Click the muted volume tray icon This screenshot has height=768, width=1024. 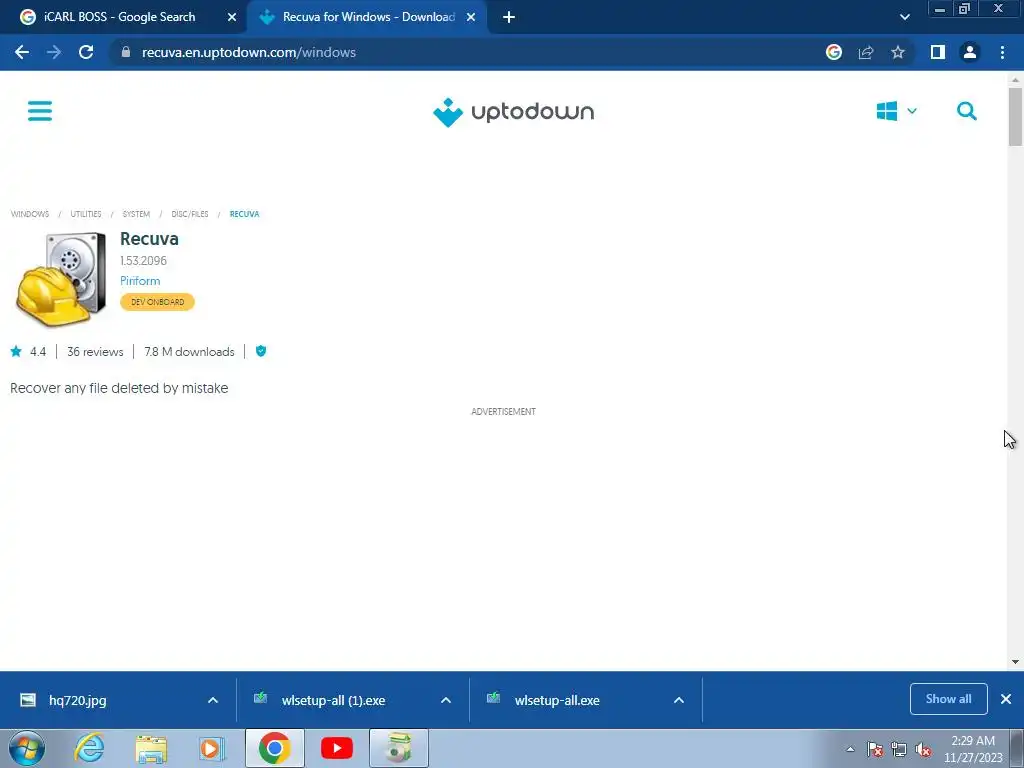pyautogui.click(x=923, y=750)
